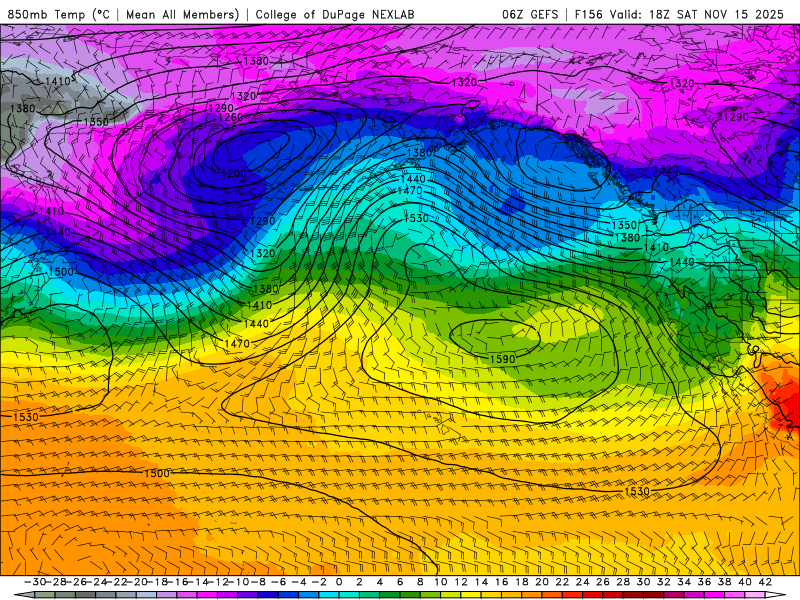Select the -28 legend value
800x600 pixels.
pos(55,582)
